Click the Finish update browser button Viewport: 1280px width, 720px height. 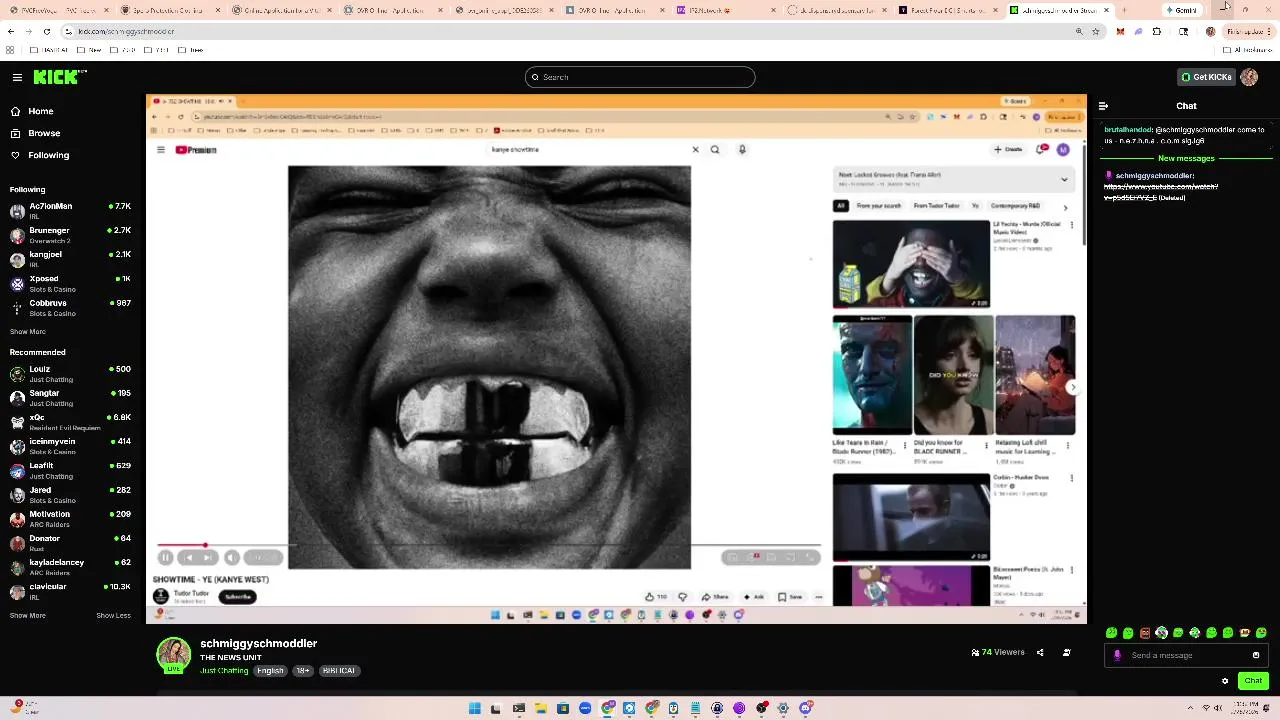pos(1247,31)
